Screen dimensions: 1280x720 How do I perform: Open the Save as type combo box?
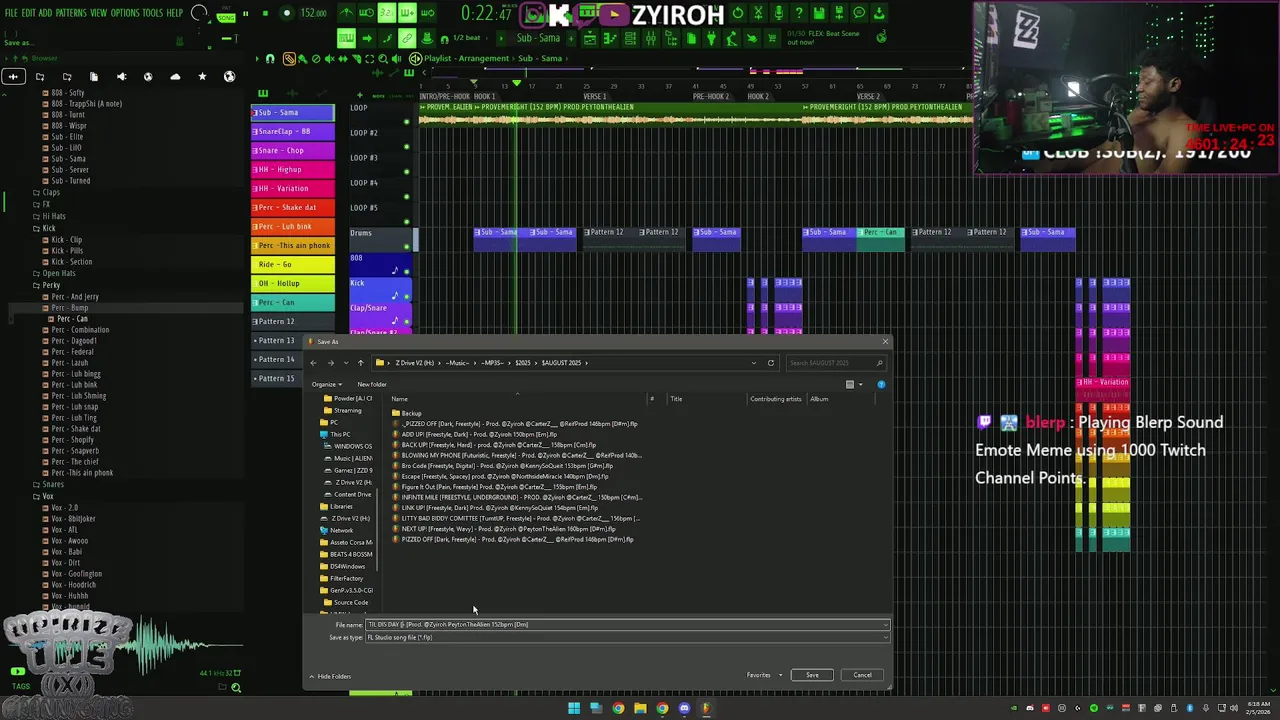(627, 637)
